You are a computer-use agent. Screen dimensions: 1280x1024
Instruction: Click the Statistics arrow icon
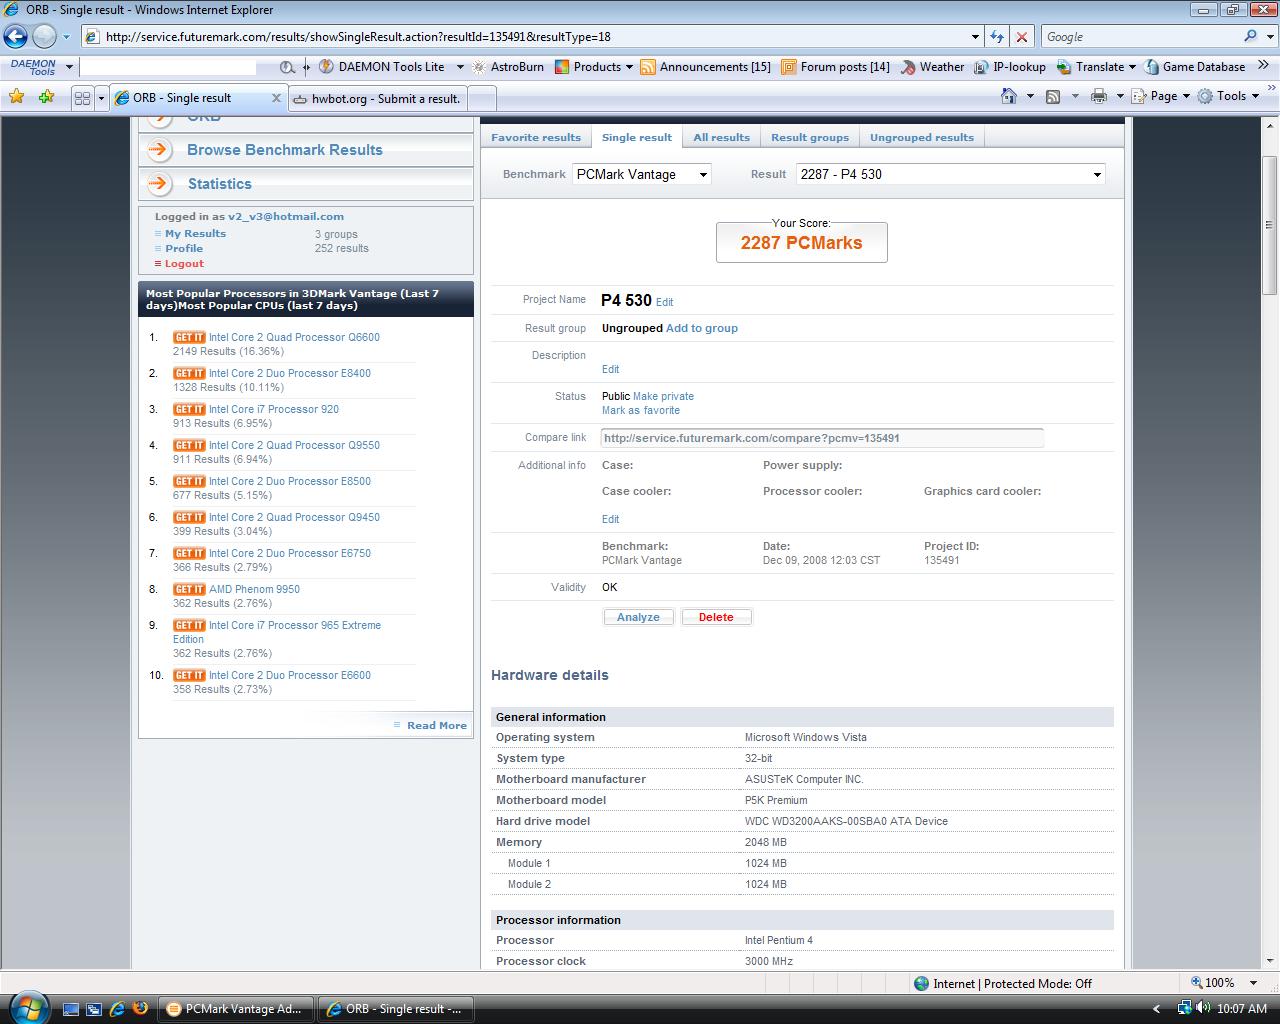(x=159, y=184)
